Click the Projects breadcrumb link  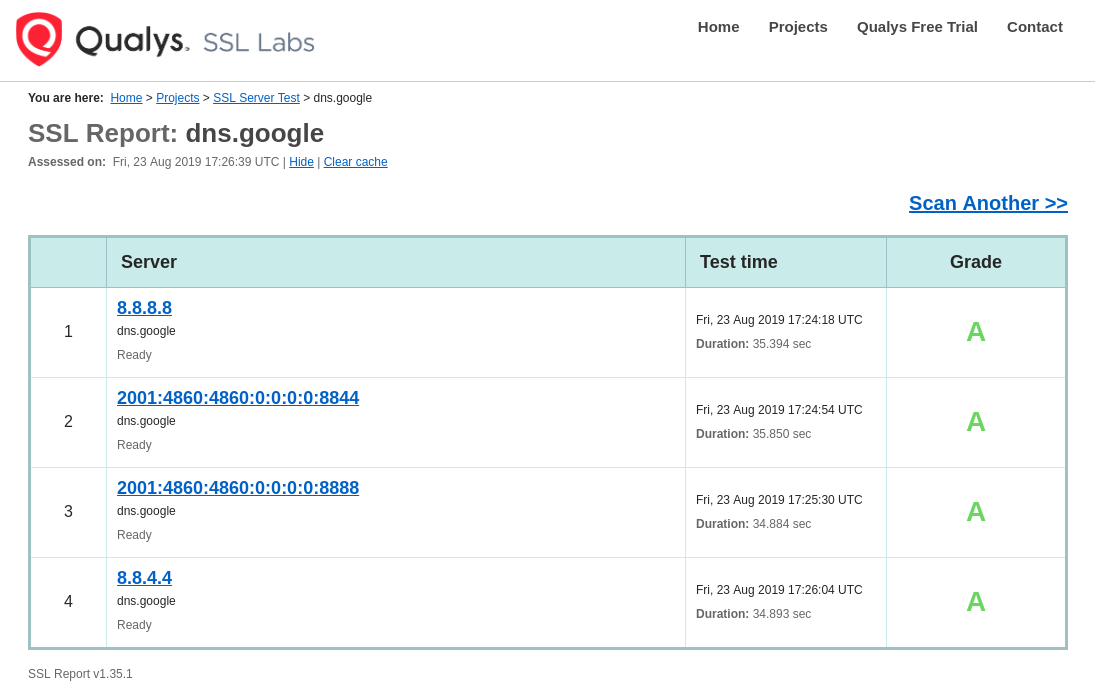177,98
